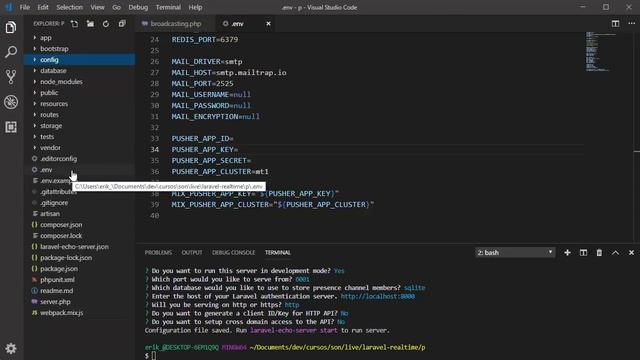Maximize the panel with the up chevron

point(615,253)
